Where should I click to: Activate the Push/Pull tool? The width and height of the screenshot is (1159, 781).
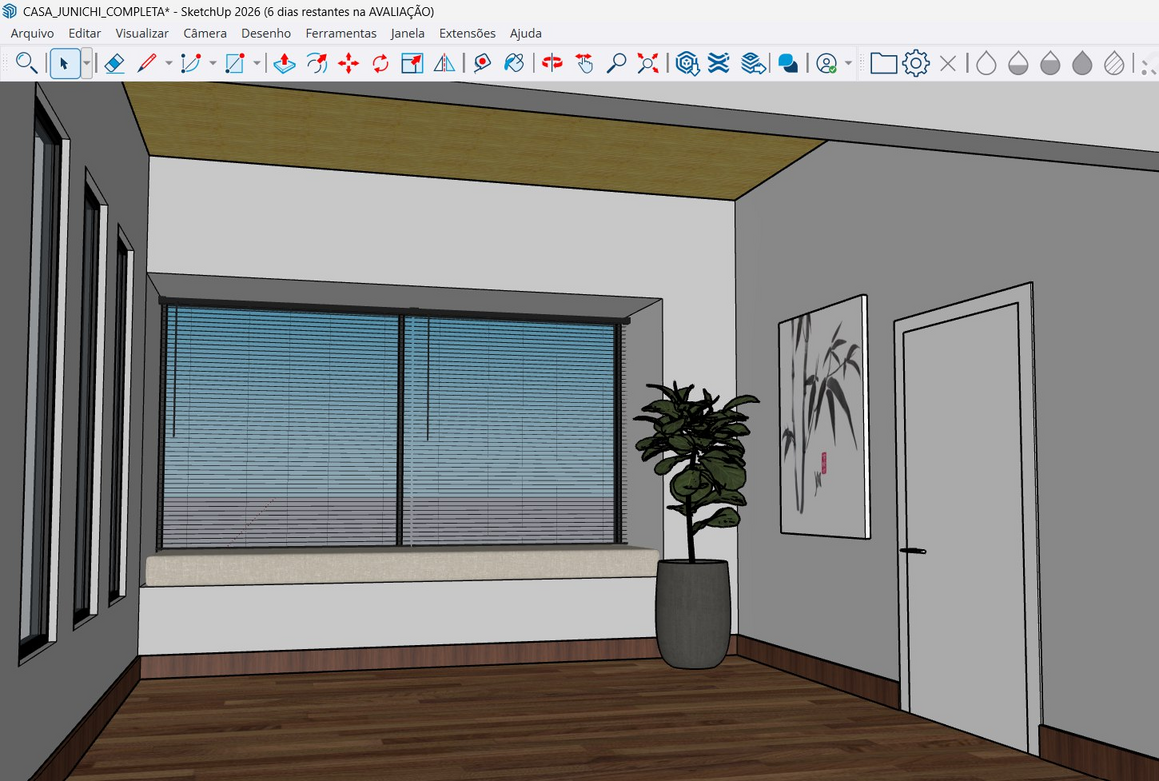[284, 64]
